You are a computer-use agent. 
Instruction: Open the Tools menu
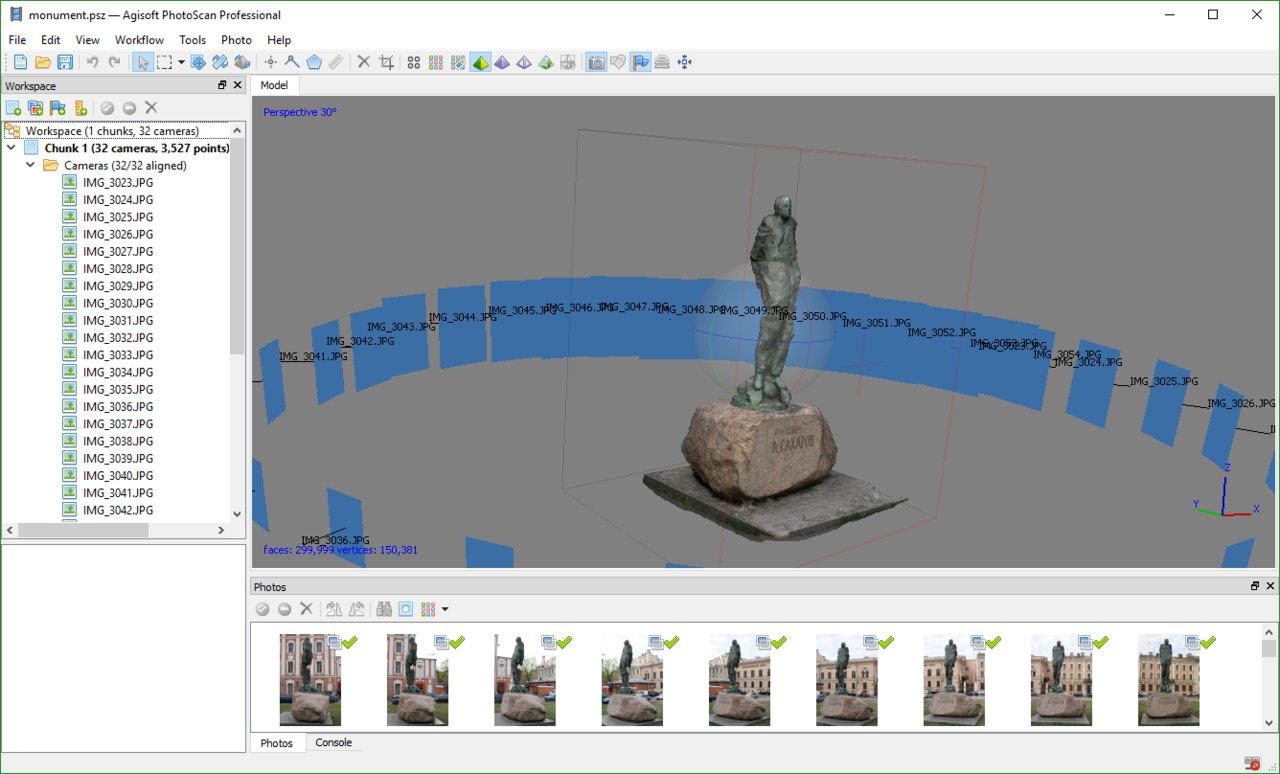(192, 40)
